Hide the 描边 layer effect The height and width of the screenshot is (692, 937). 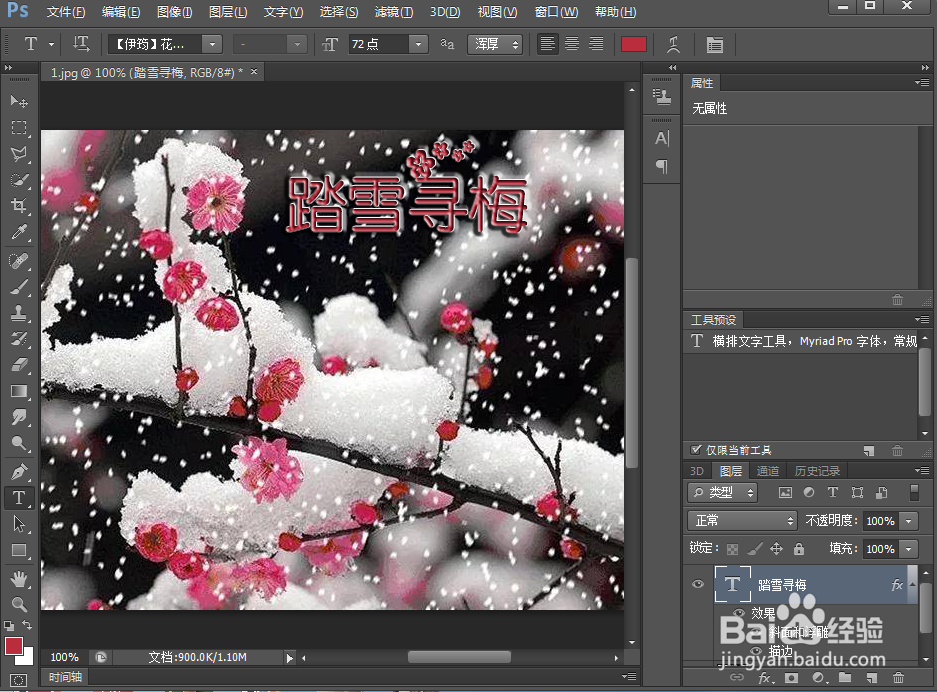(x=757, y=648)
